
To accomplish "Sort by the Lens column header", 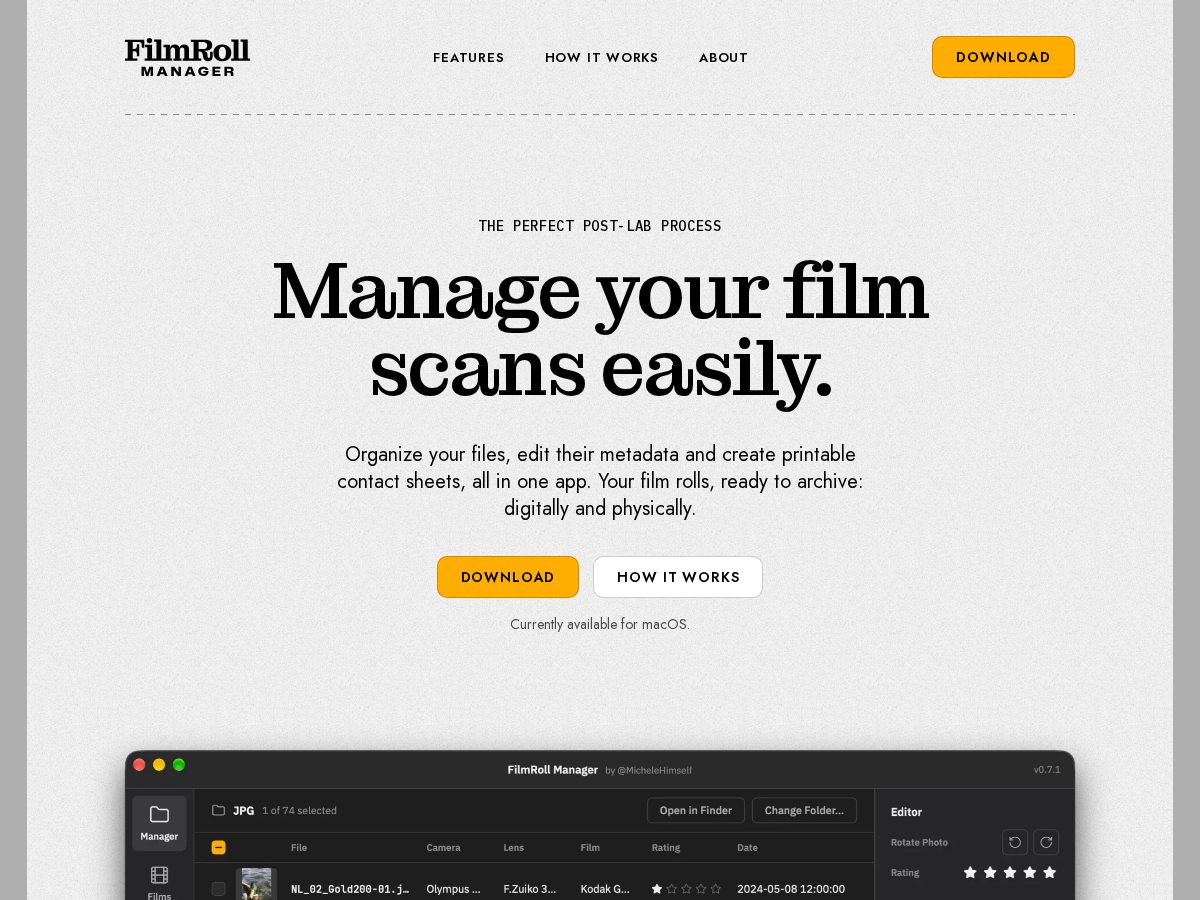I will [513, 847].
